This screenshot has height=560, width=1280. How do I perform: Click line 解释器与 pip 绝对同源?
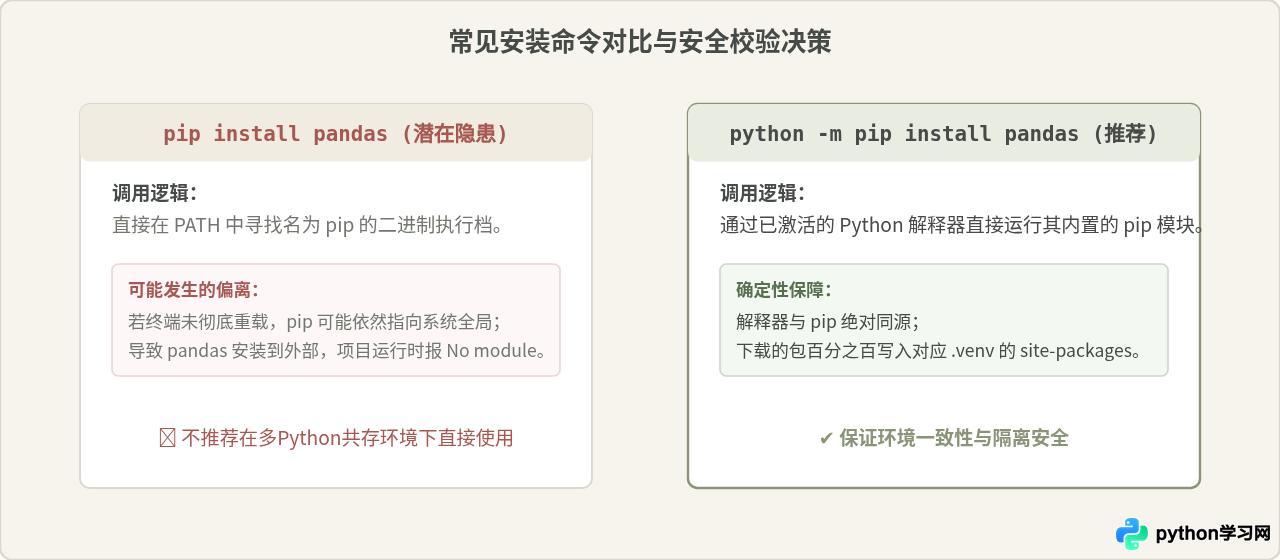pos(828,322)
